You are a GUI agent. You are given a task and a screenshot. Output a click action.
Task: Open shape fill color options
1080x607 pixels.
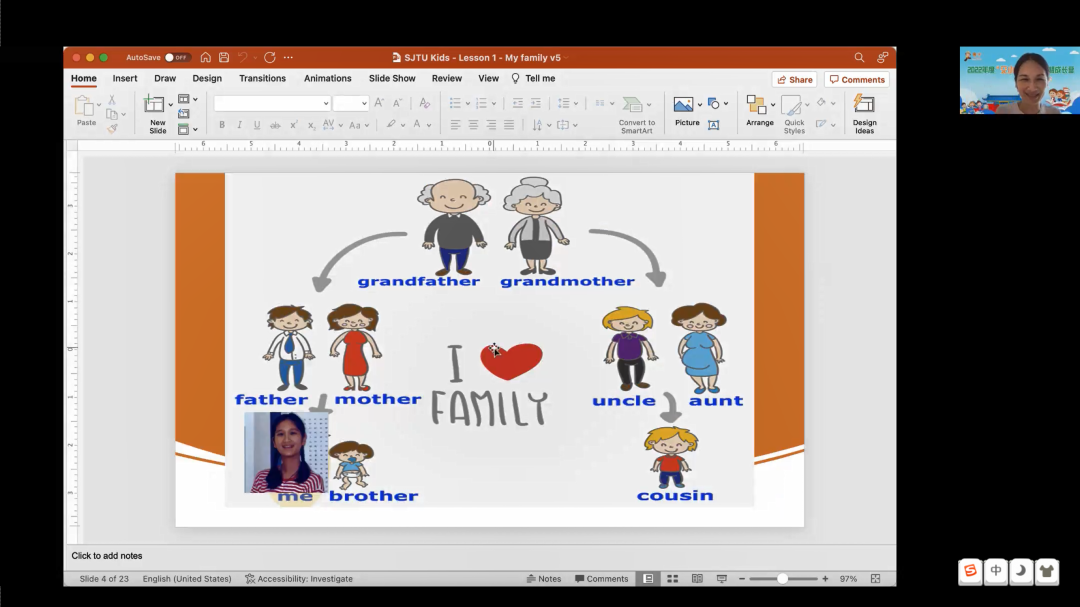click(x=825, y=103)
